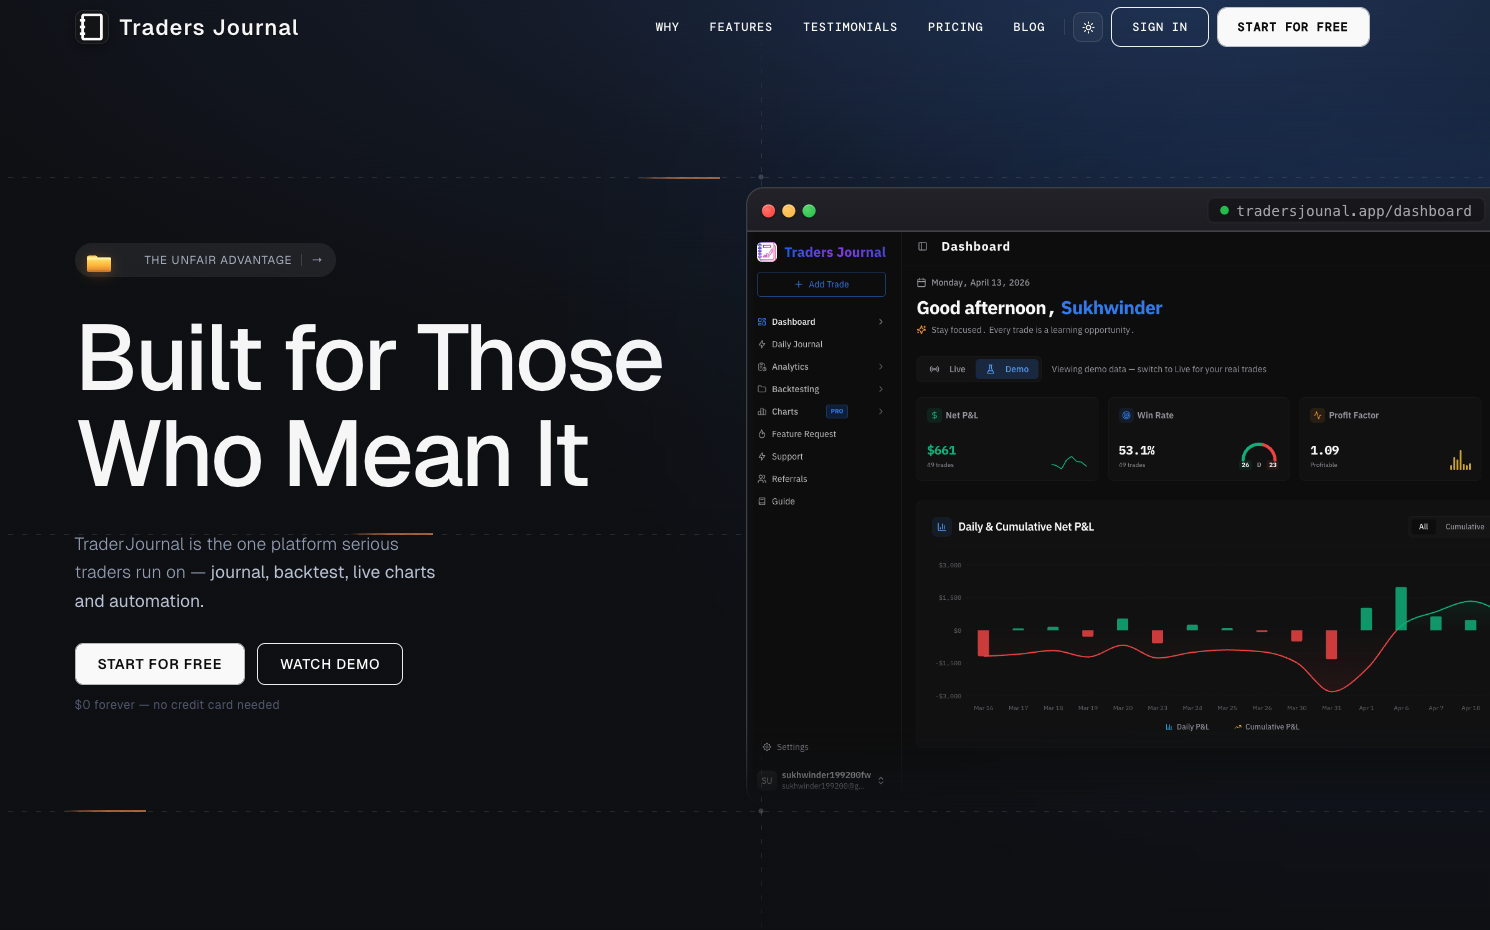This screenshot has width=1490, height=930.
Task: Toggle the sidebar panel icon beside Dashboard title
Action: (923, 246)
